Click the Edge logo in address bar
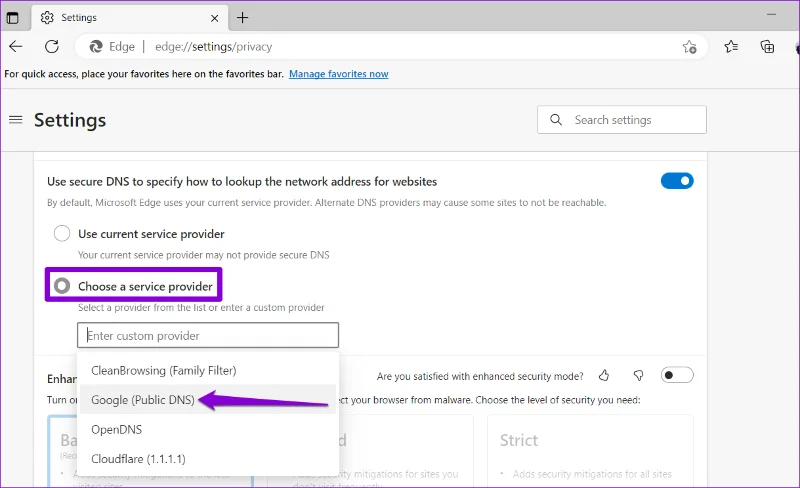800x488 pixels. coord(96,47)
